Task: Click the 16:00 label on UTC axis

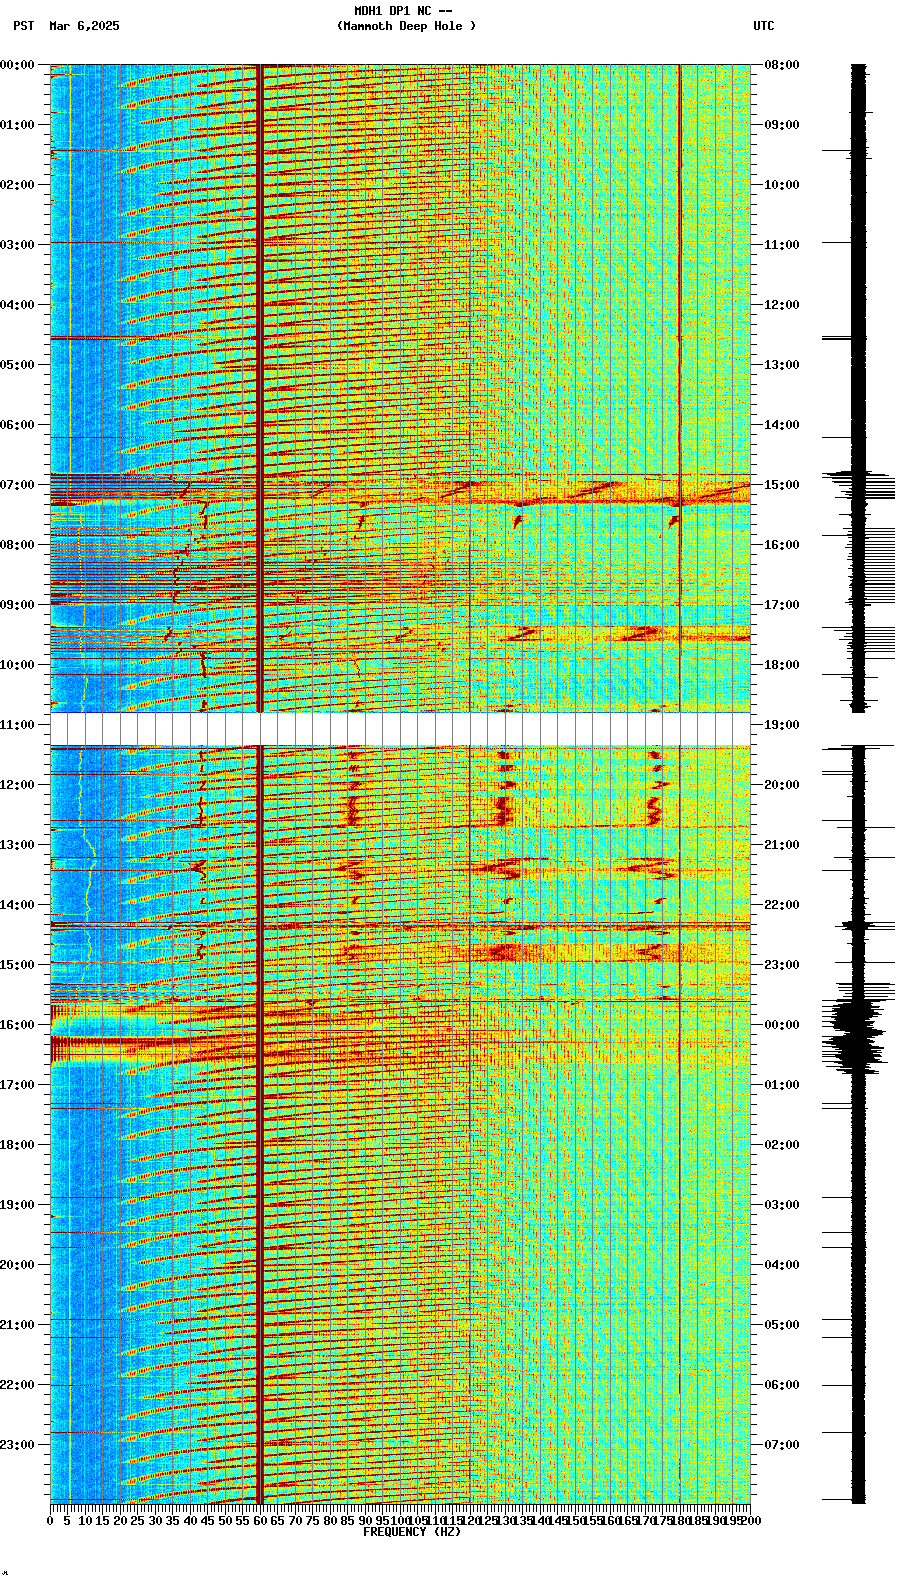Action: tap(782, 545)
